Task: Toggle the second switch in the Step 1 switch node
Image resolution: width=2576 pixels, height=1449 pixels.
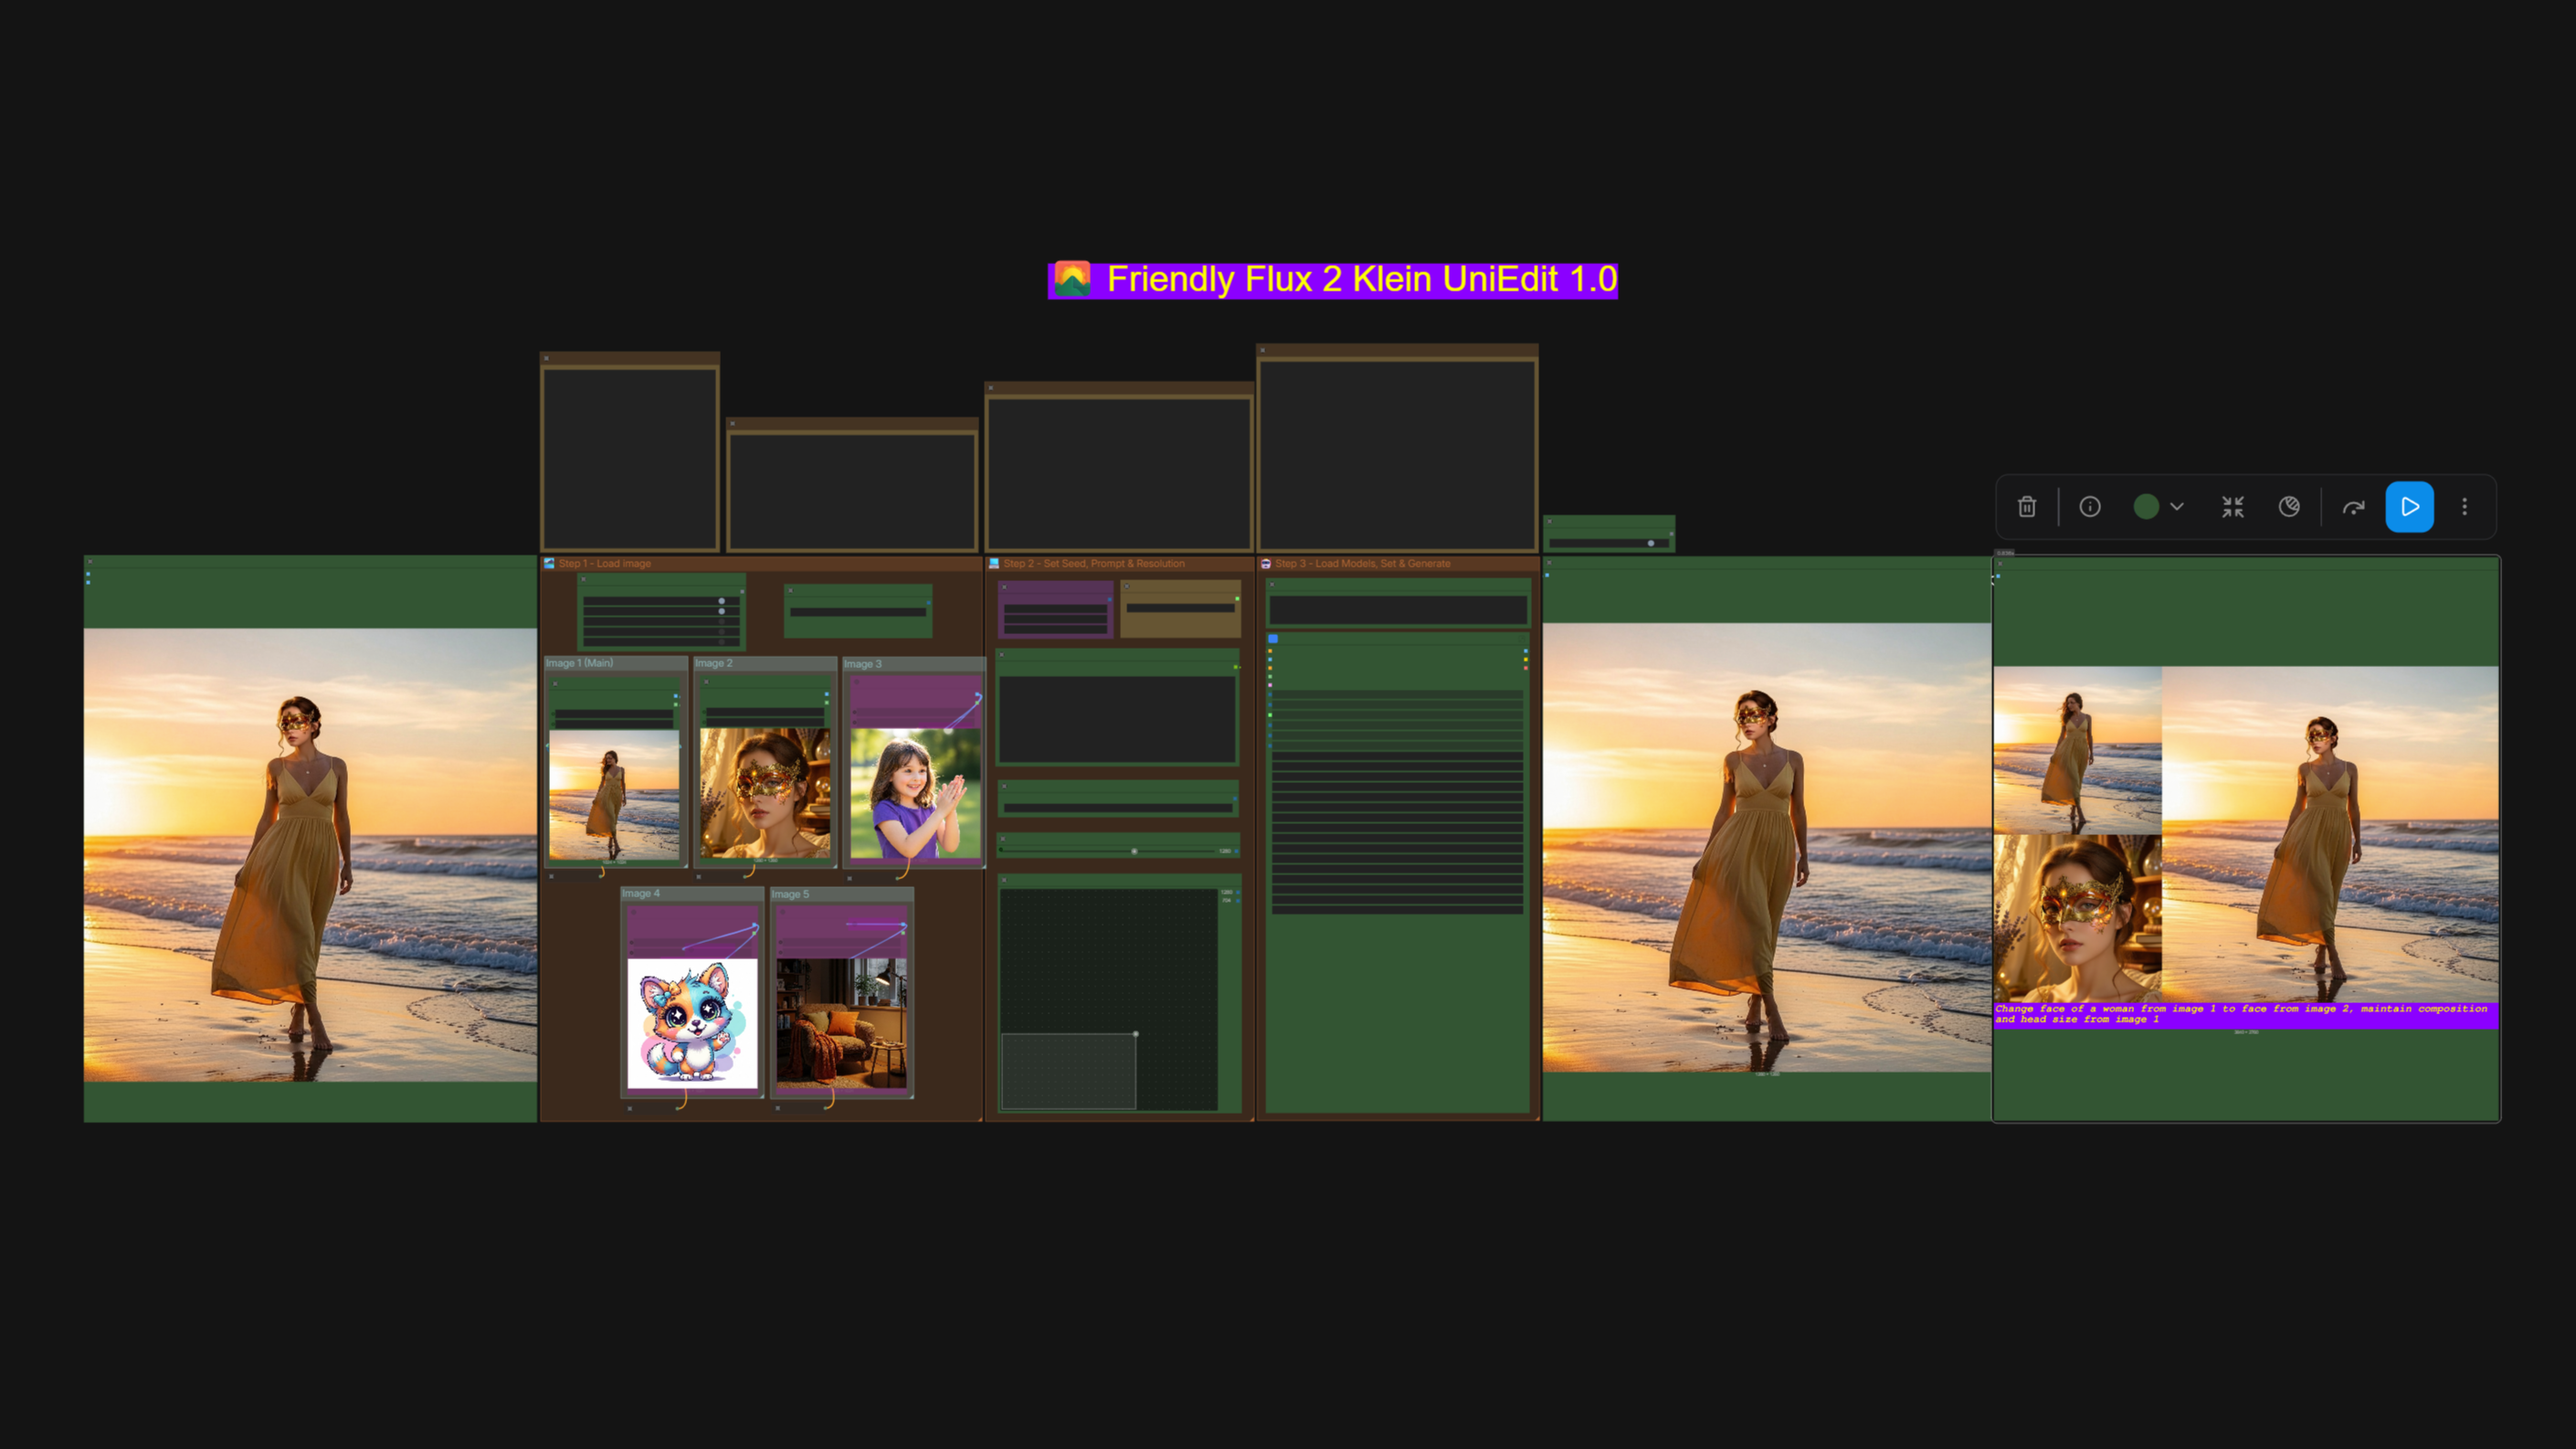Action: tap(722, 612)
